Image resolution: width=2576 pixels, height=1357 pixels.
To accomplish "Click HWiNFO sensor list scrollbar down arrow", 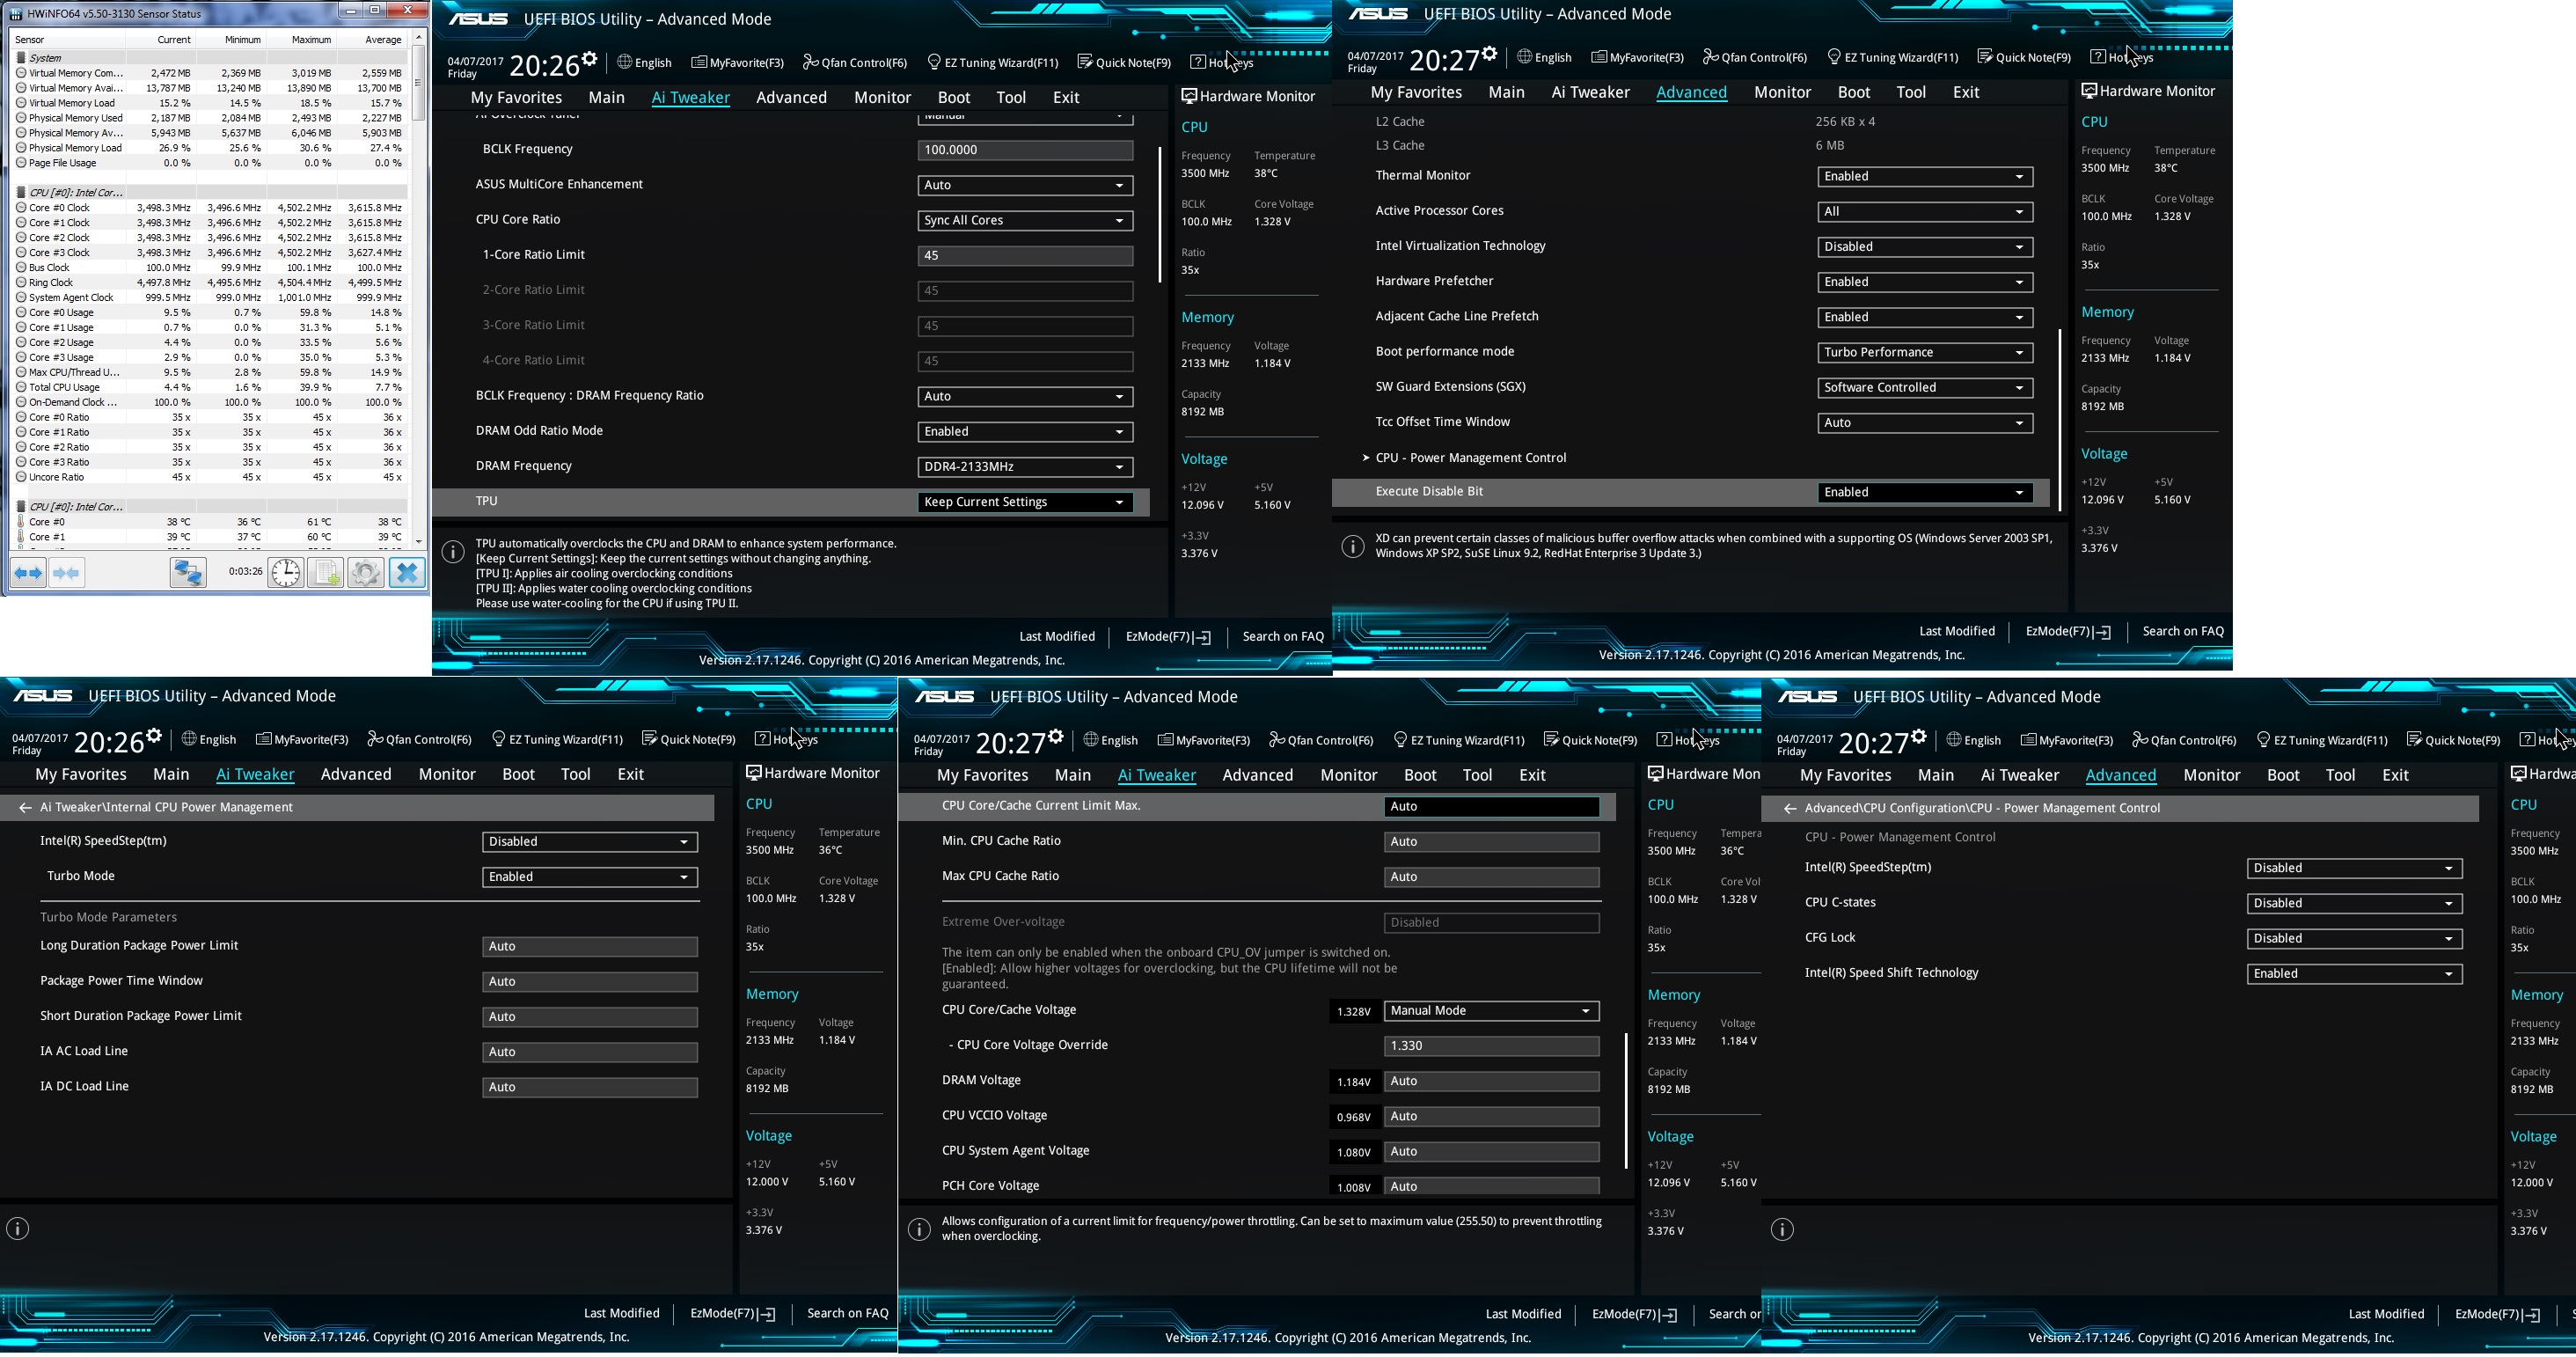I will coord(419,541).
